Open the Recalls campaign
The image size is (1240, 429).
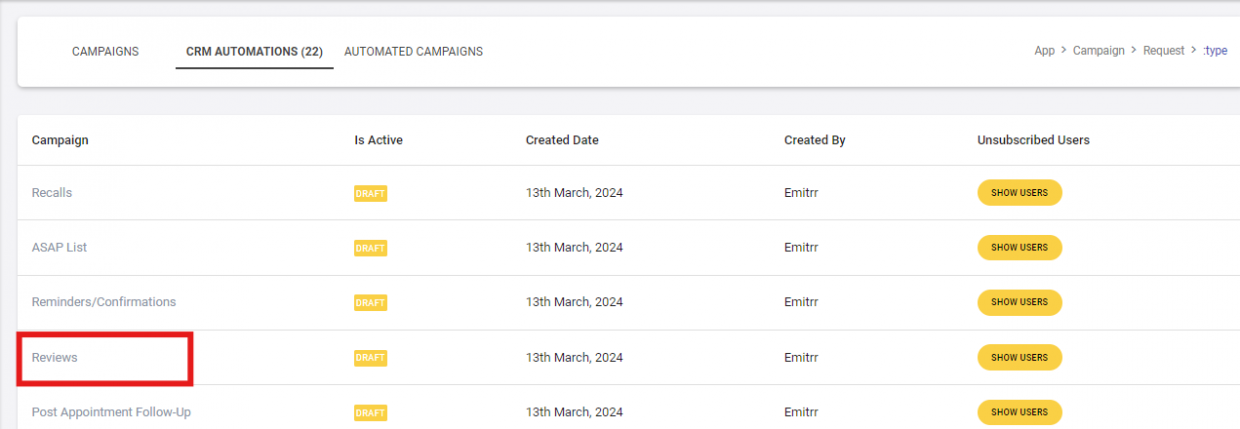52,193
